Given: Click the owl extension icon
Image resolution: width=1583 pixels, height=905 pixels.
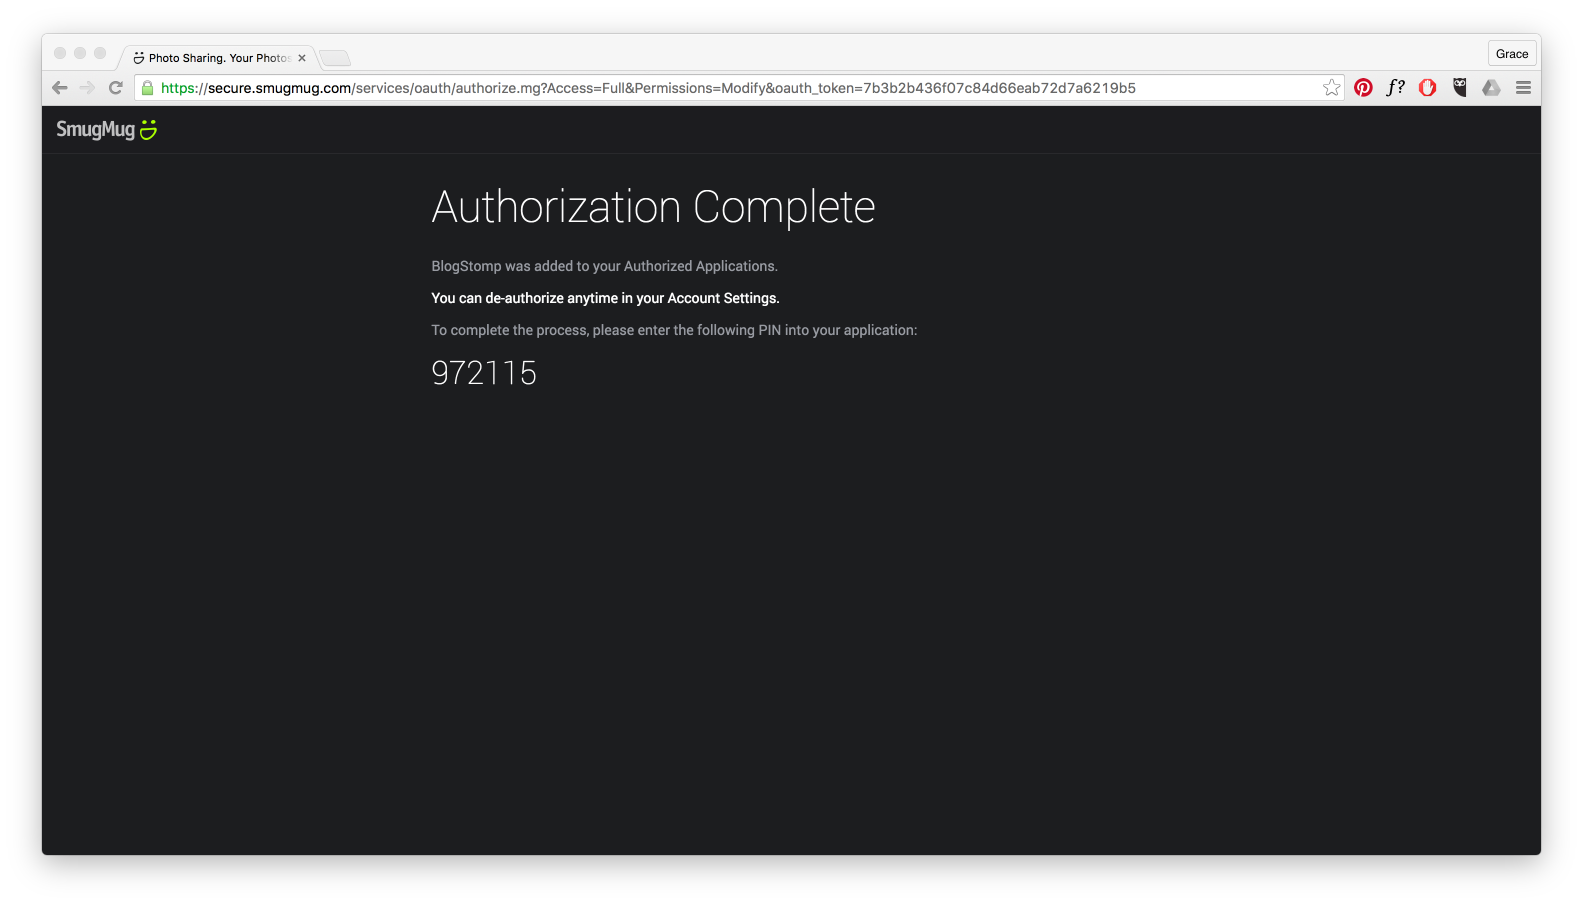Looking at the screenshot, I should (1460, 88).
